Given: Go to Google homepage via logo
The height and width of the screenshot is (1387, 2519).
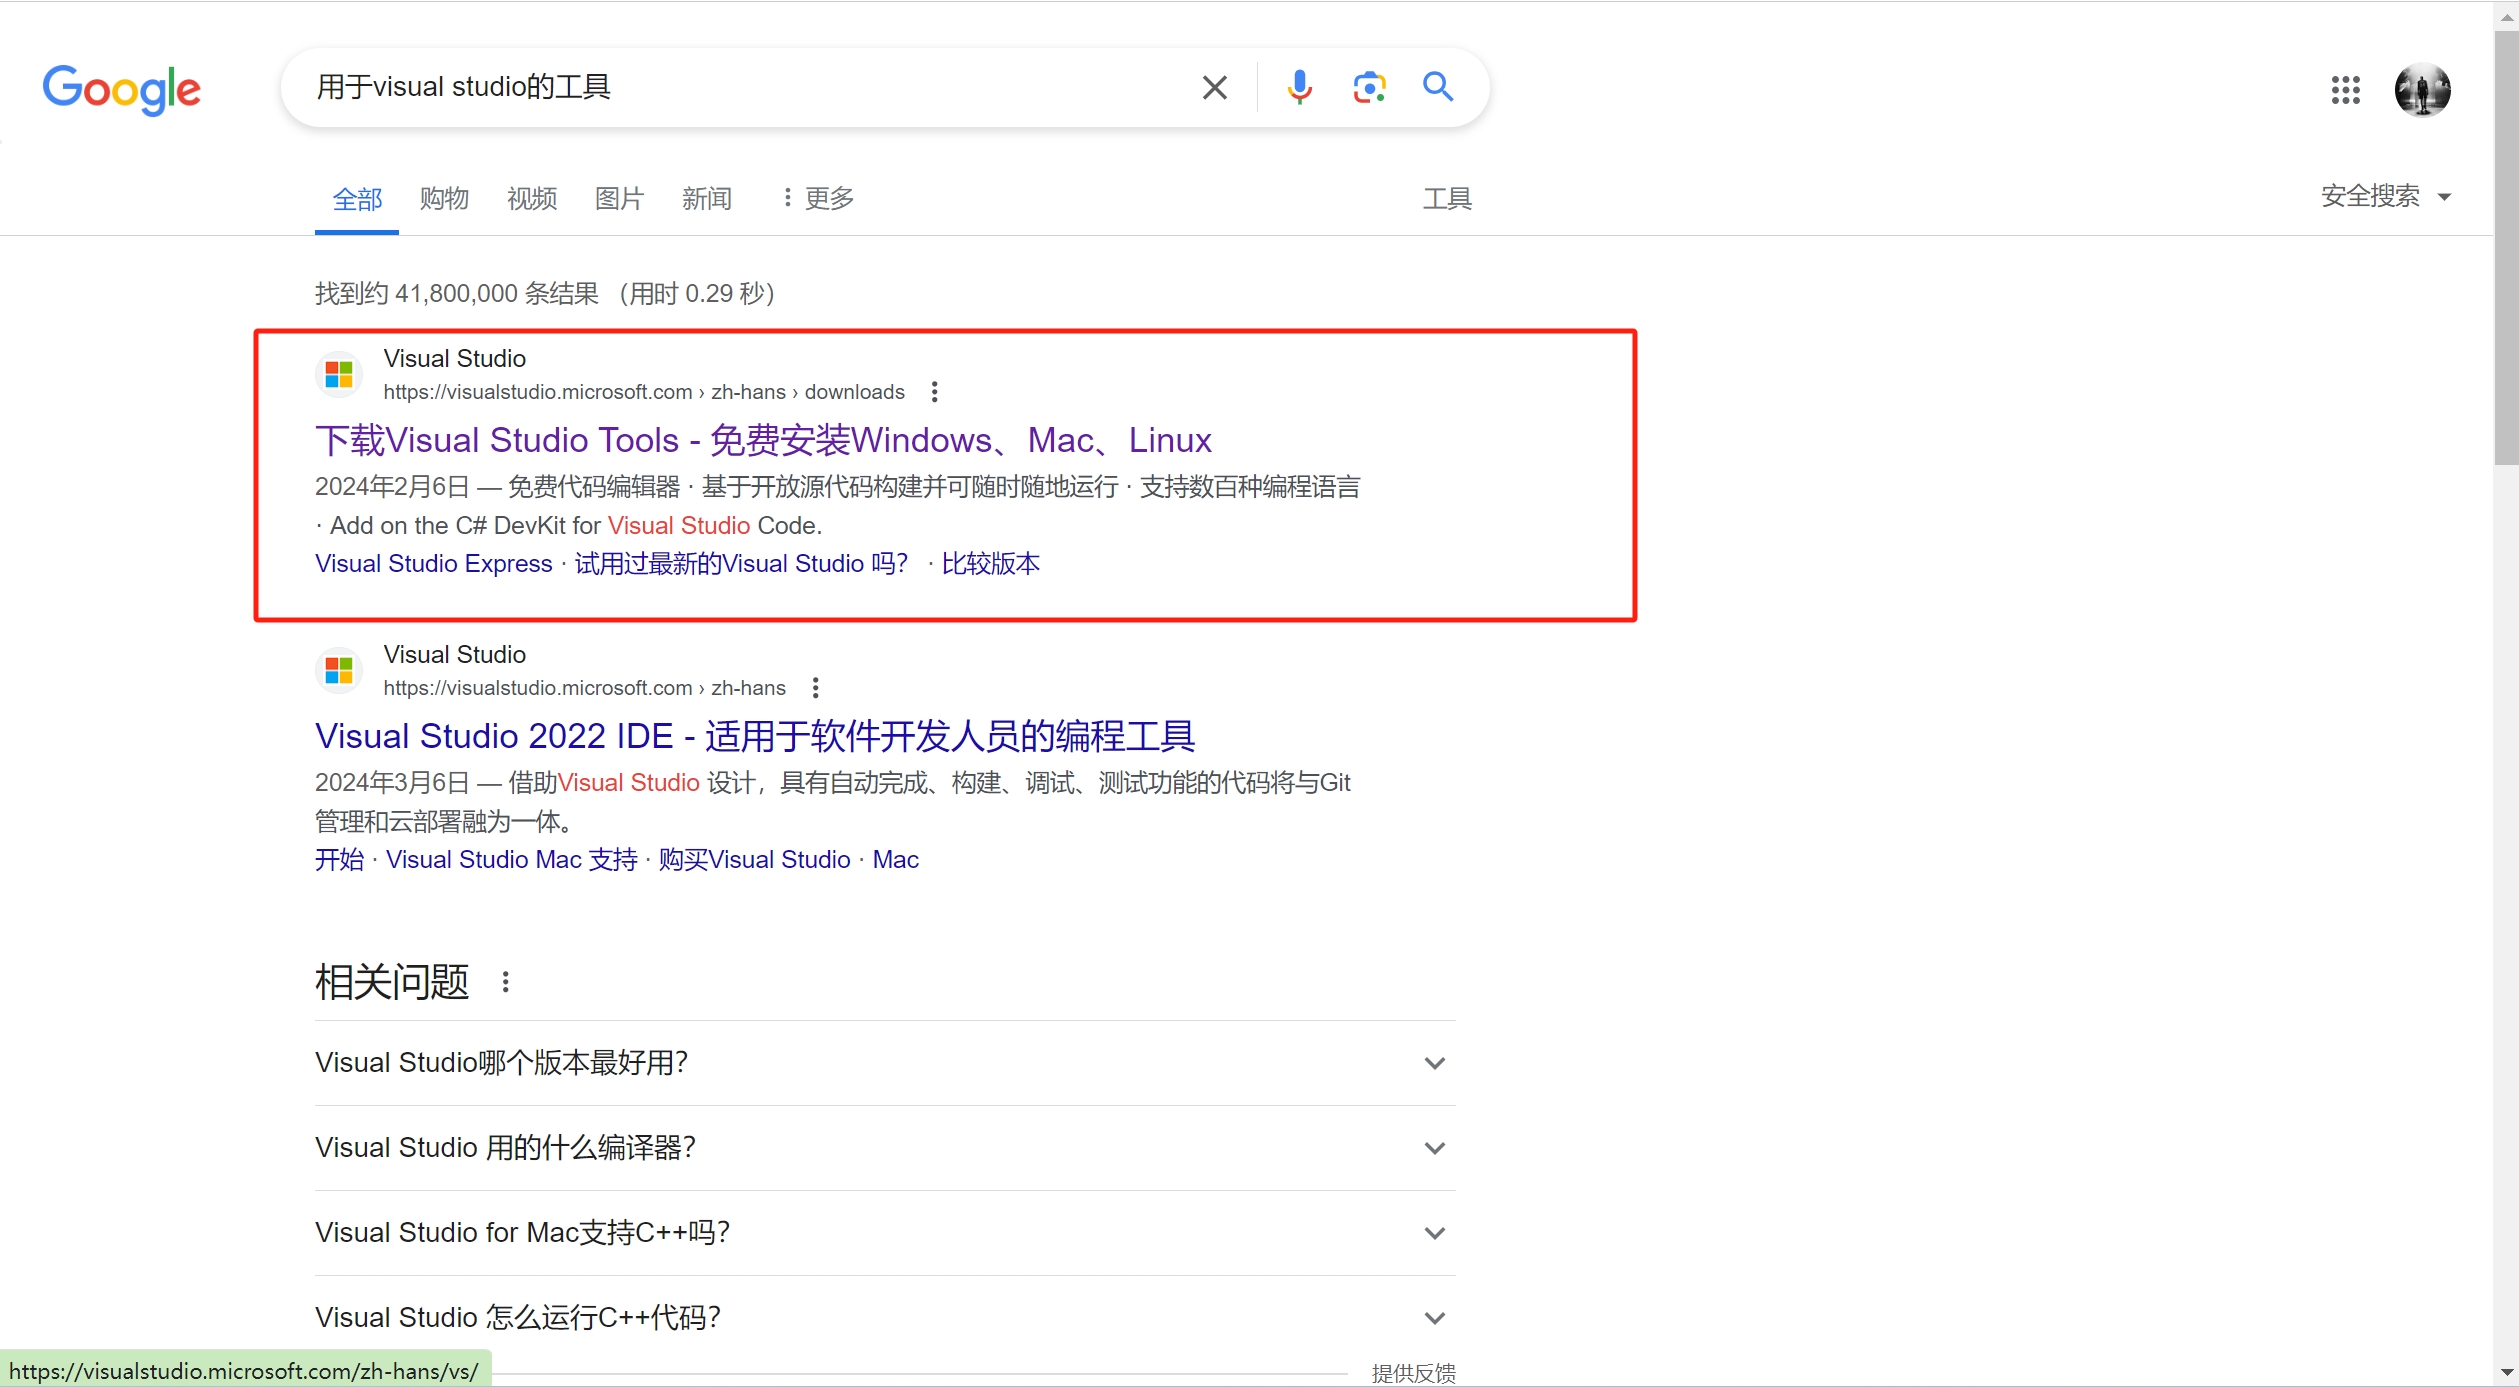Looking at the screenshot, I should pyautogui.click(x=121, y=90).
